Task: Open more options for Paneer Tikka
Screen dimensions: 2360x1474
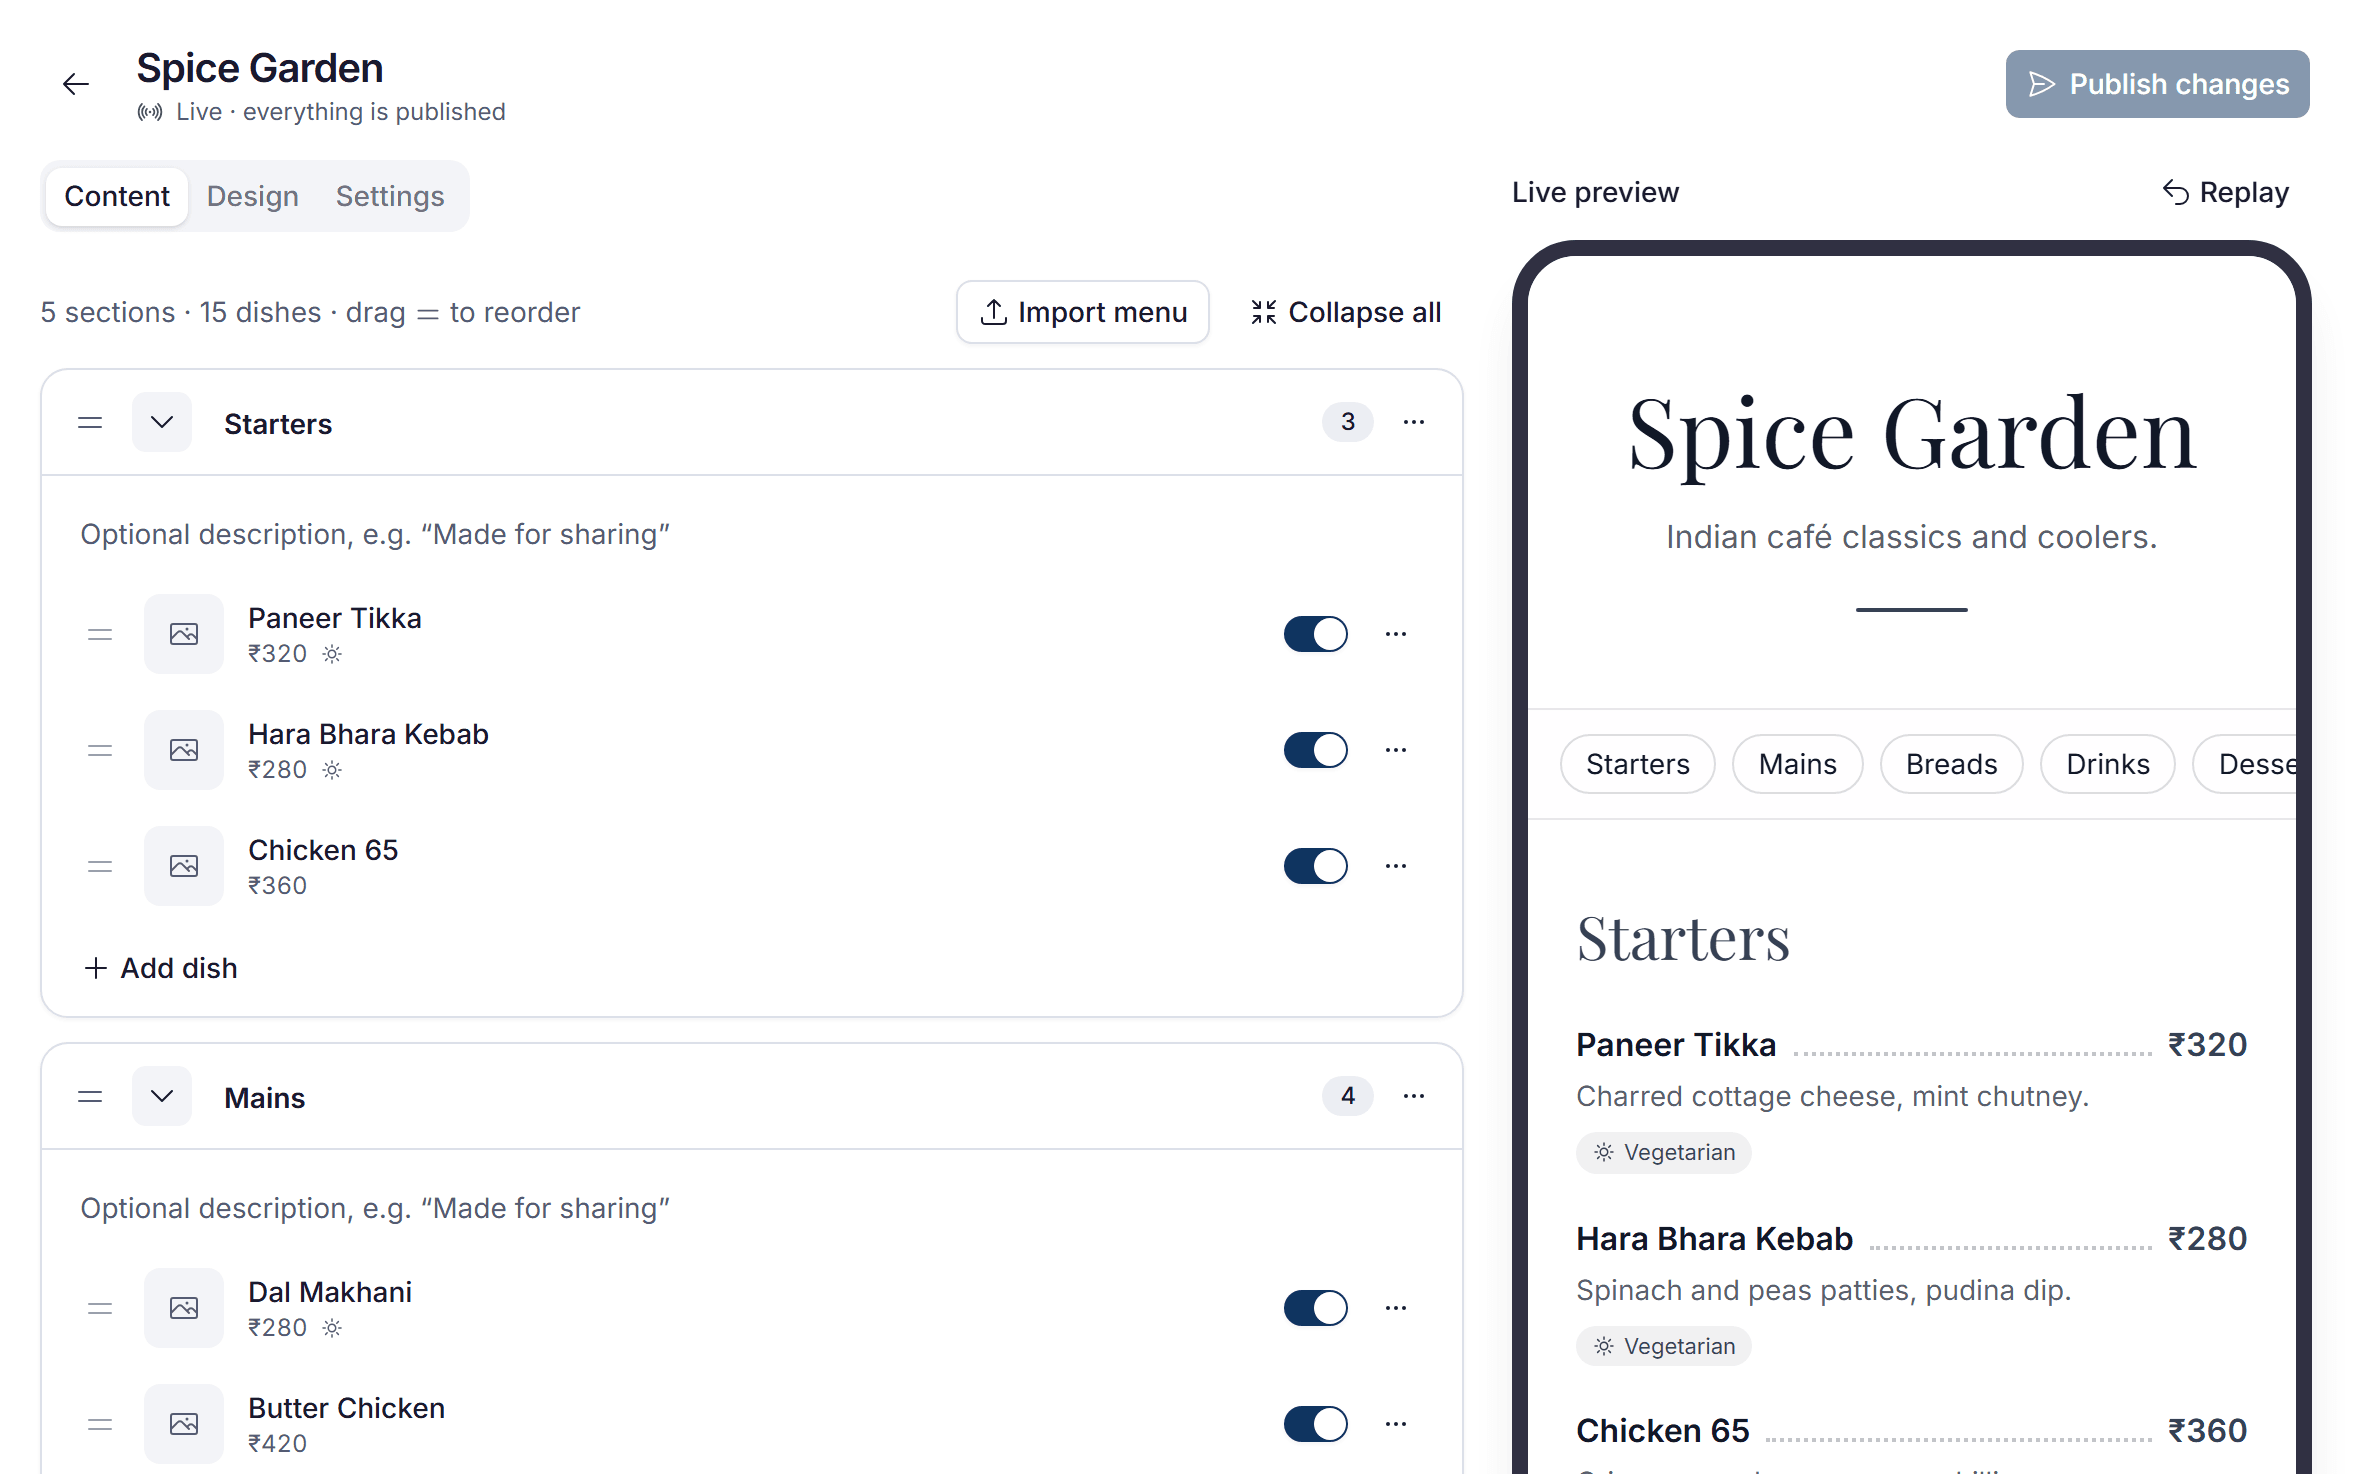Action: click(x=1396, y=634)
